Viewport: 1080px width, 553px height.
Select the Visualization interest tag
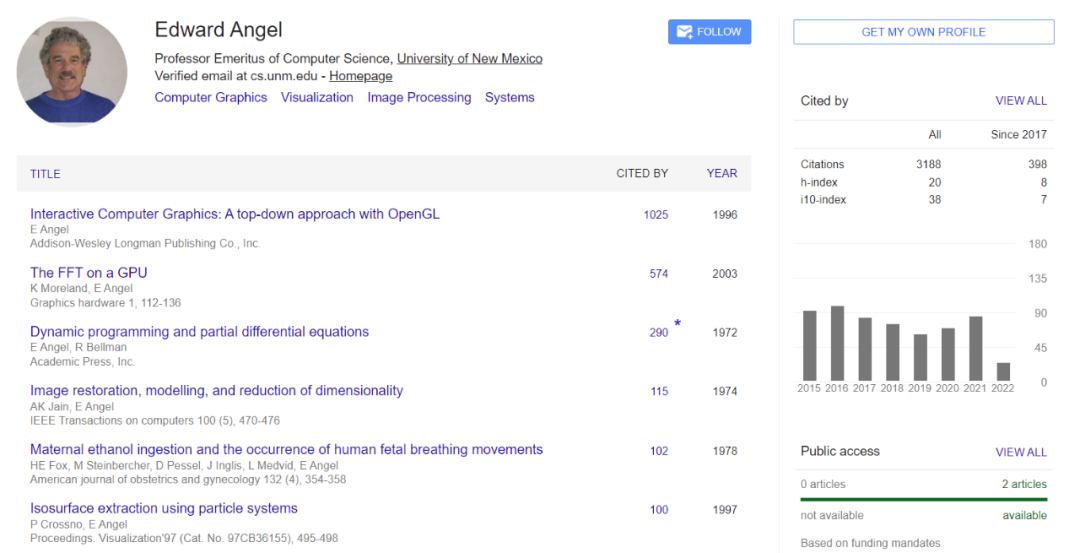click(317, 97)
